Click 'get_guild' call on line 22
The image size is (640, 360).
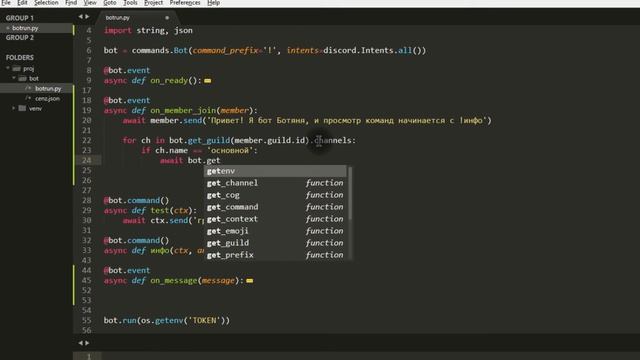click(x=209, y=141)
